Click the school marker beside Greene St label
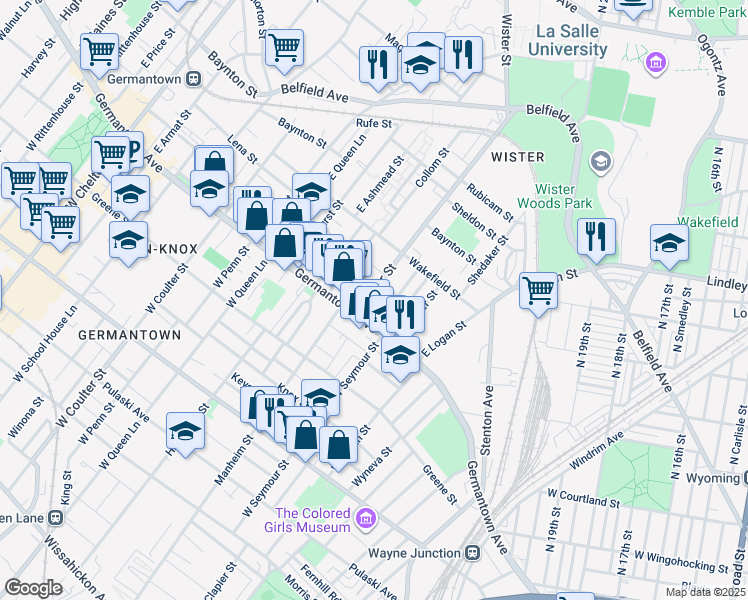The width and height of the screenshot is (748, 600). [x=130, y=195]
